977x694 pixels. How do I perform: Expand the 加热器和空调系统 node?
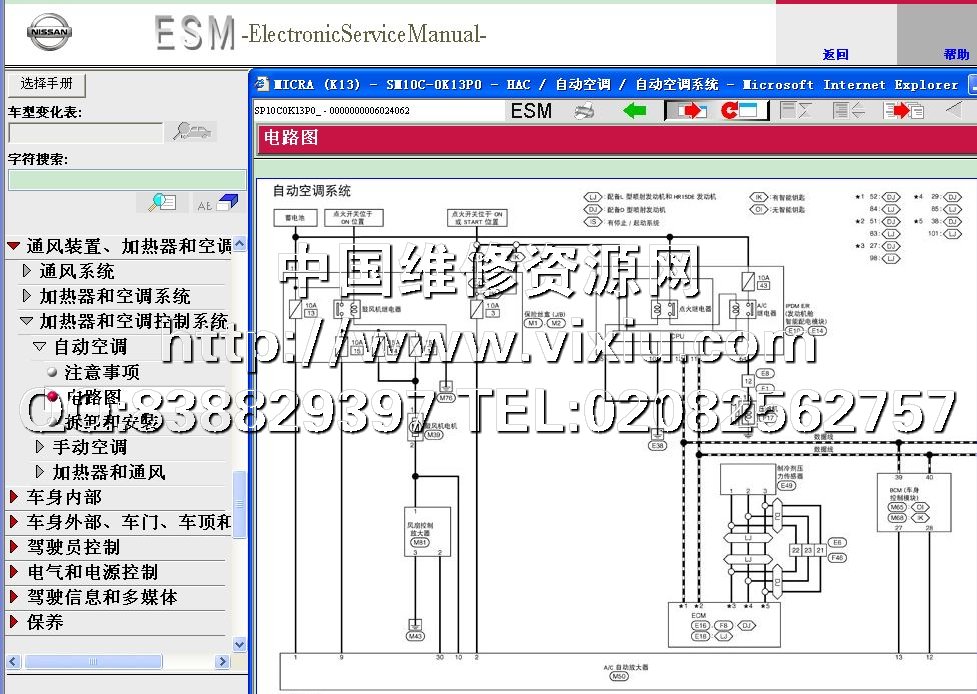(x=26, y=296)
